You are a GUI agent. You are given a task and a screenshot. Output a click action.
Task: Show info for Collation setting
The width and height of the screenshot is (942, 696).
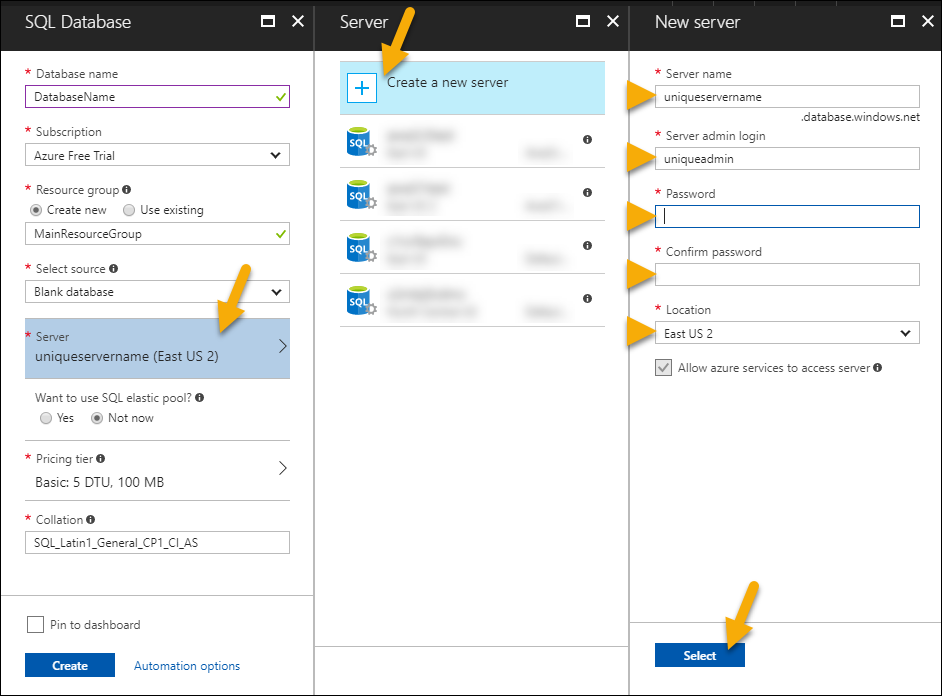point(91,520)
